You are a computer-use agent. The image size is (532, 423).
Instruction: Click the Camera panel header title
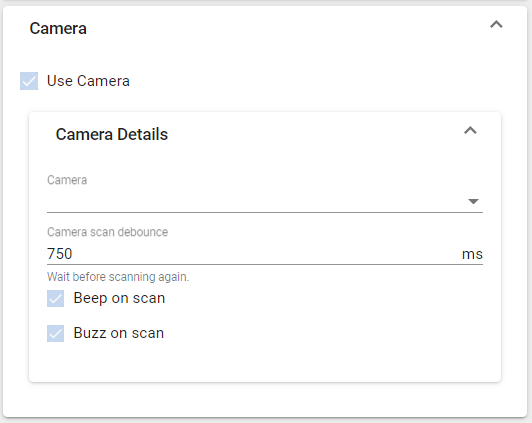click(58, 28)
